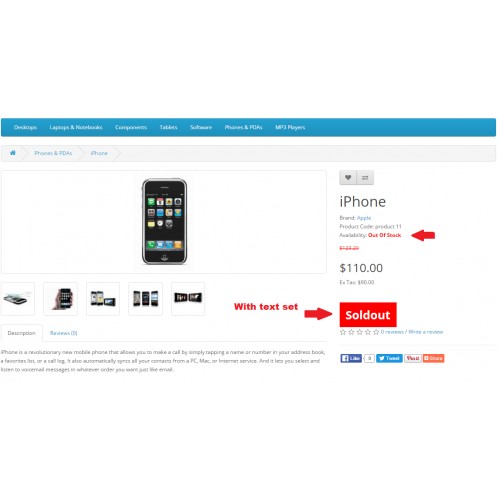Switch to the Reviews (0) tab
The image size is (500, 500).
point(63,333)
